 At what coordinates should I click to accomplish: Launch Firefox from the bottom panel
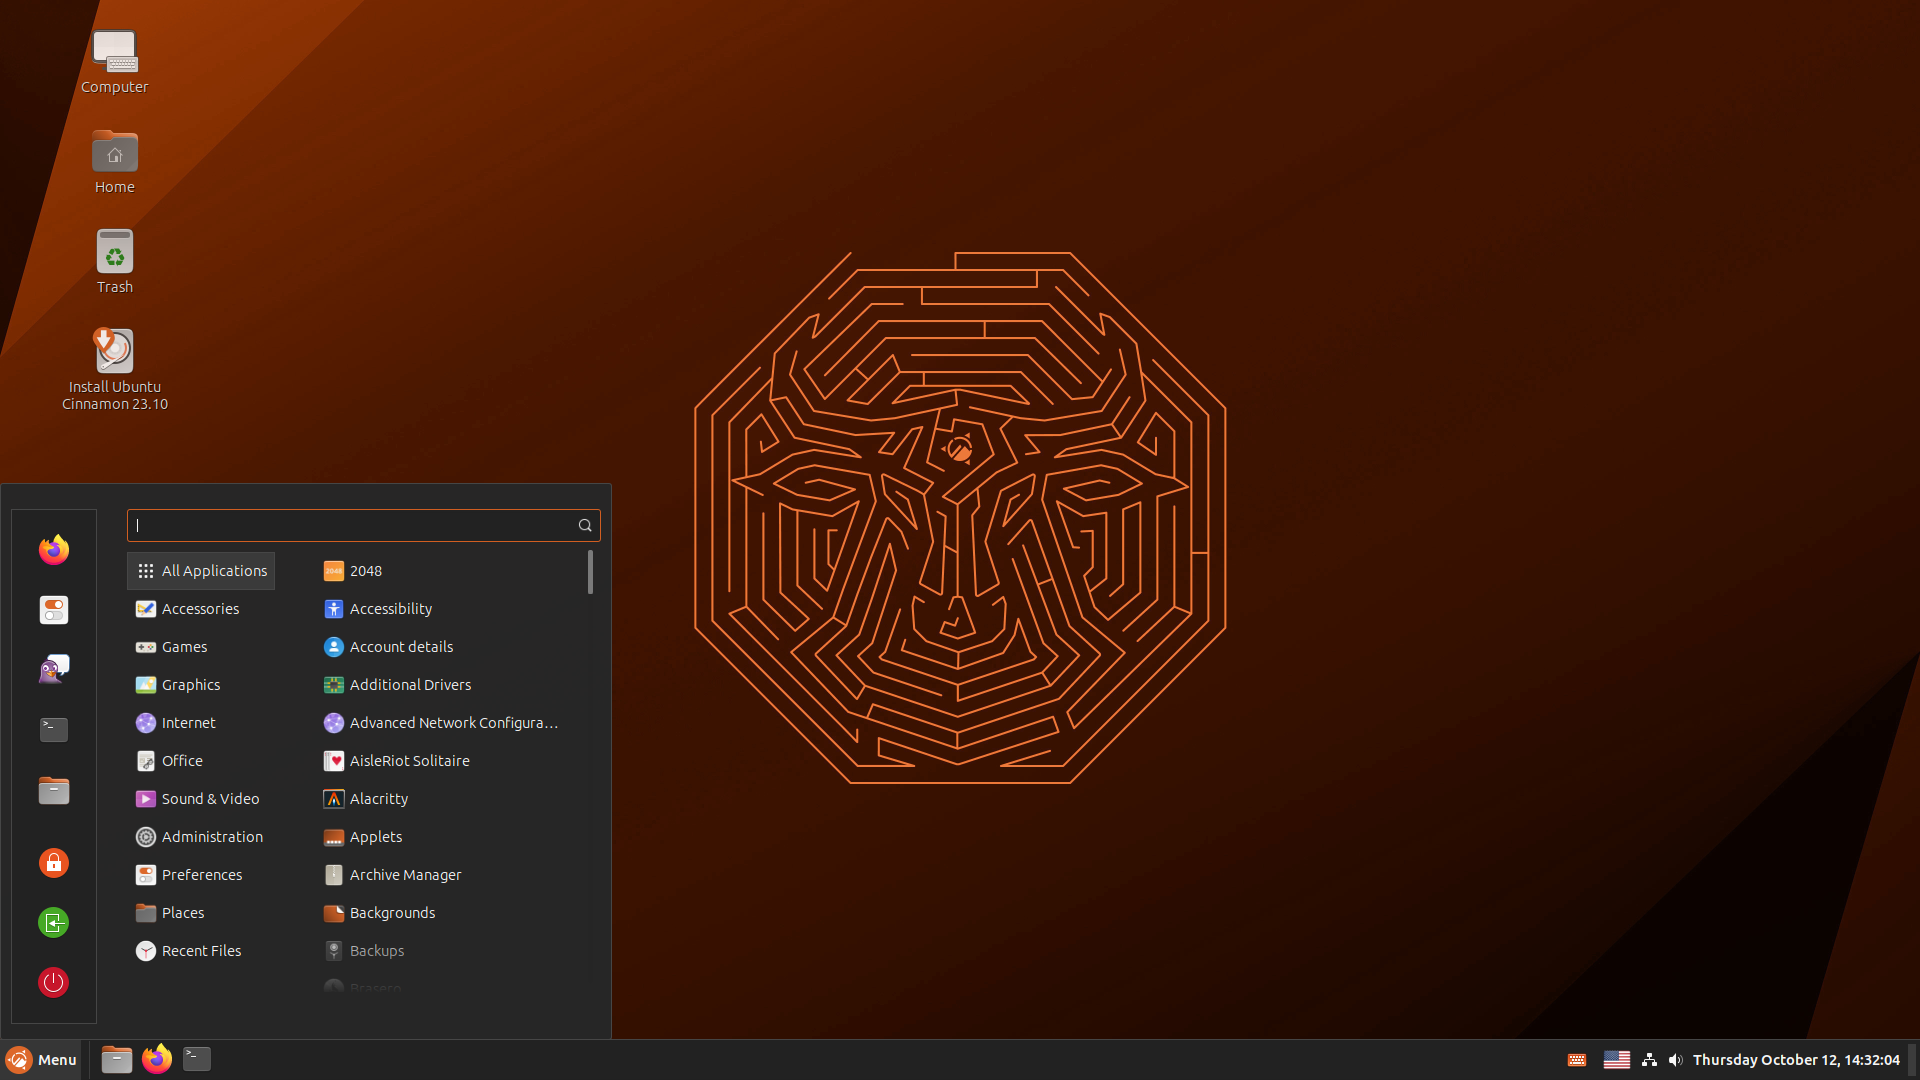coord(157,1060)
